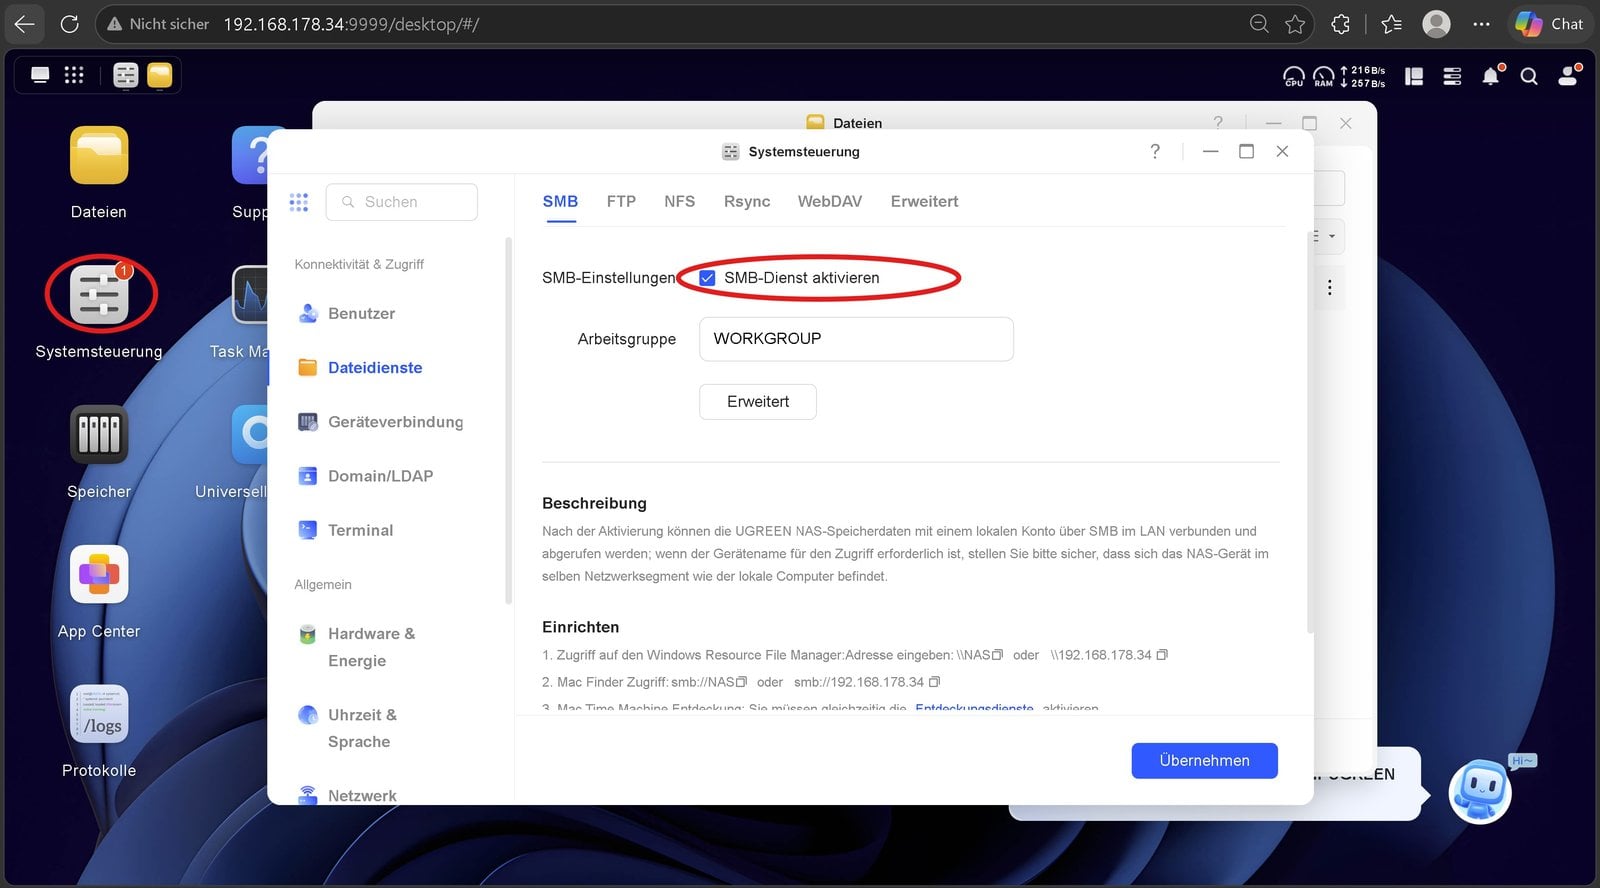The image size is (1600, 888).
Task: Add this page to favorites star
Action: [1295, 24]
